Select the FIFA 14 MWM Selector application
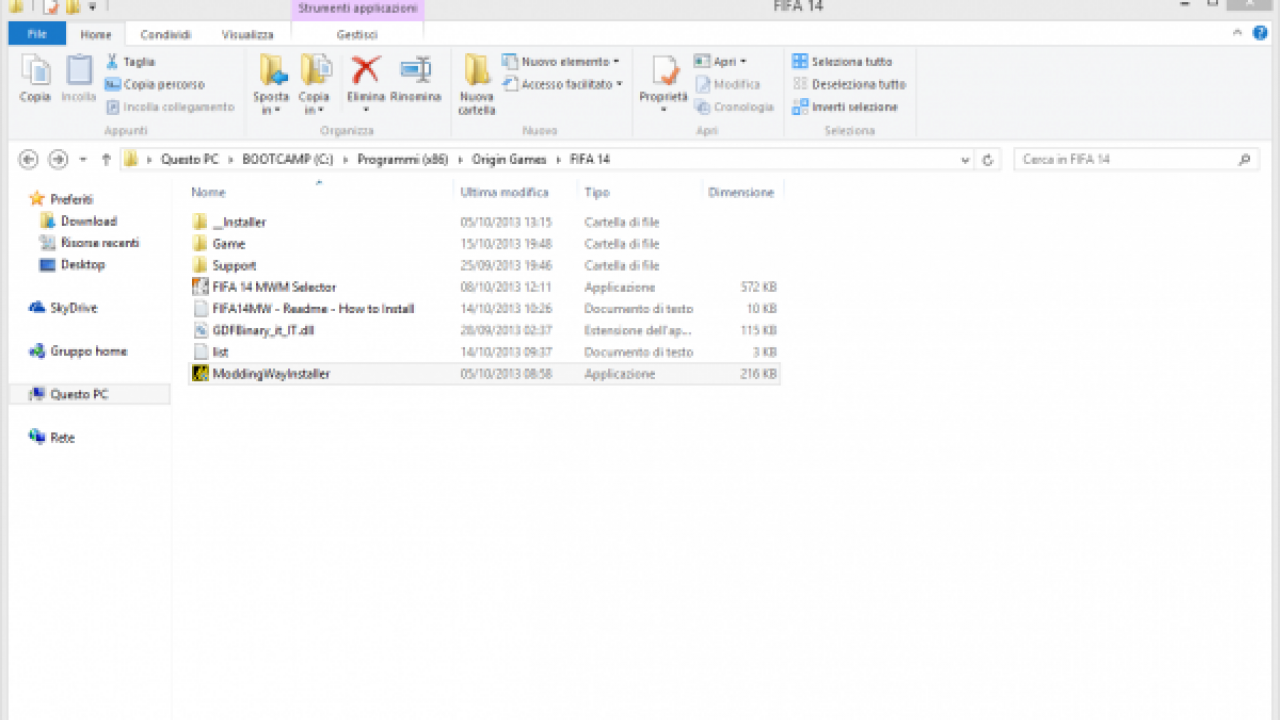1280x720 pixels. 484,287
